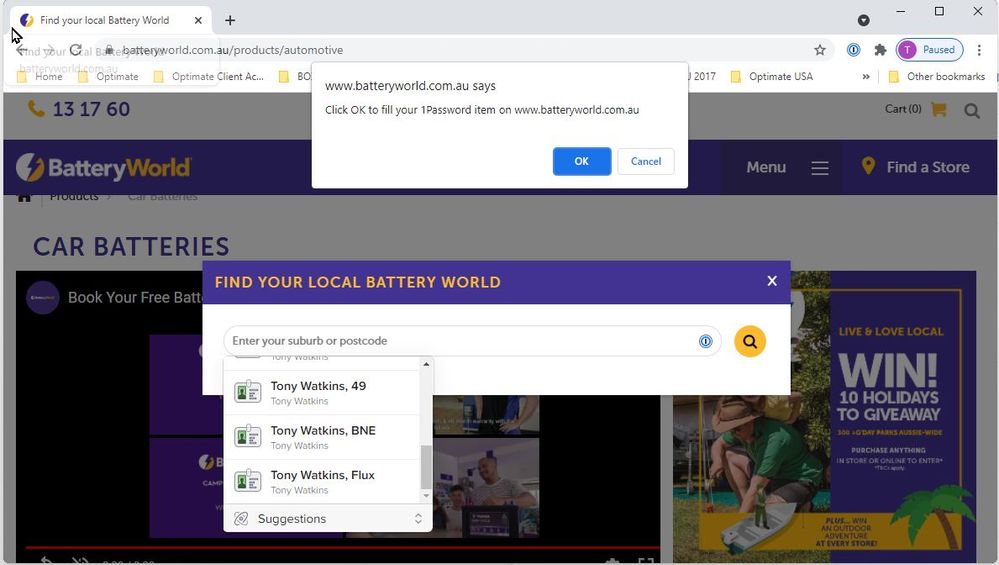
Task: Click the yellow search magnifier button
Action: coord(750,341)
